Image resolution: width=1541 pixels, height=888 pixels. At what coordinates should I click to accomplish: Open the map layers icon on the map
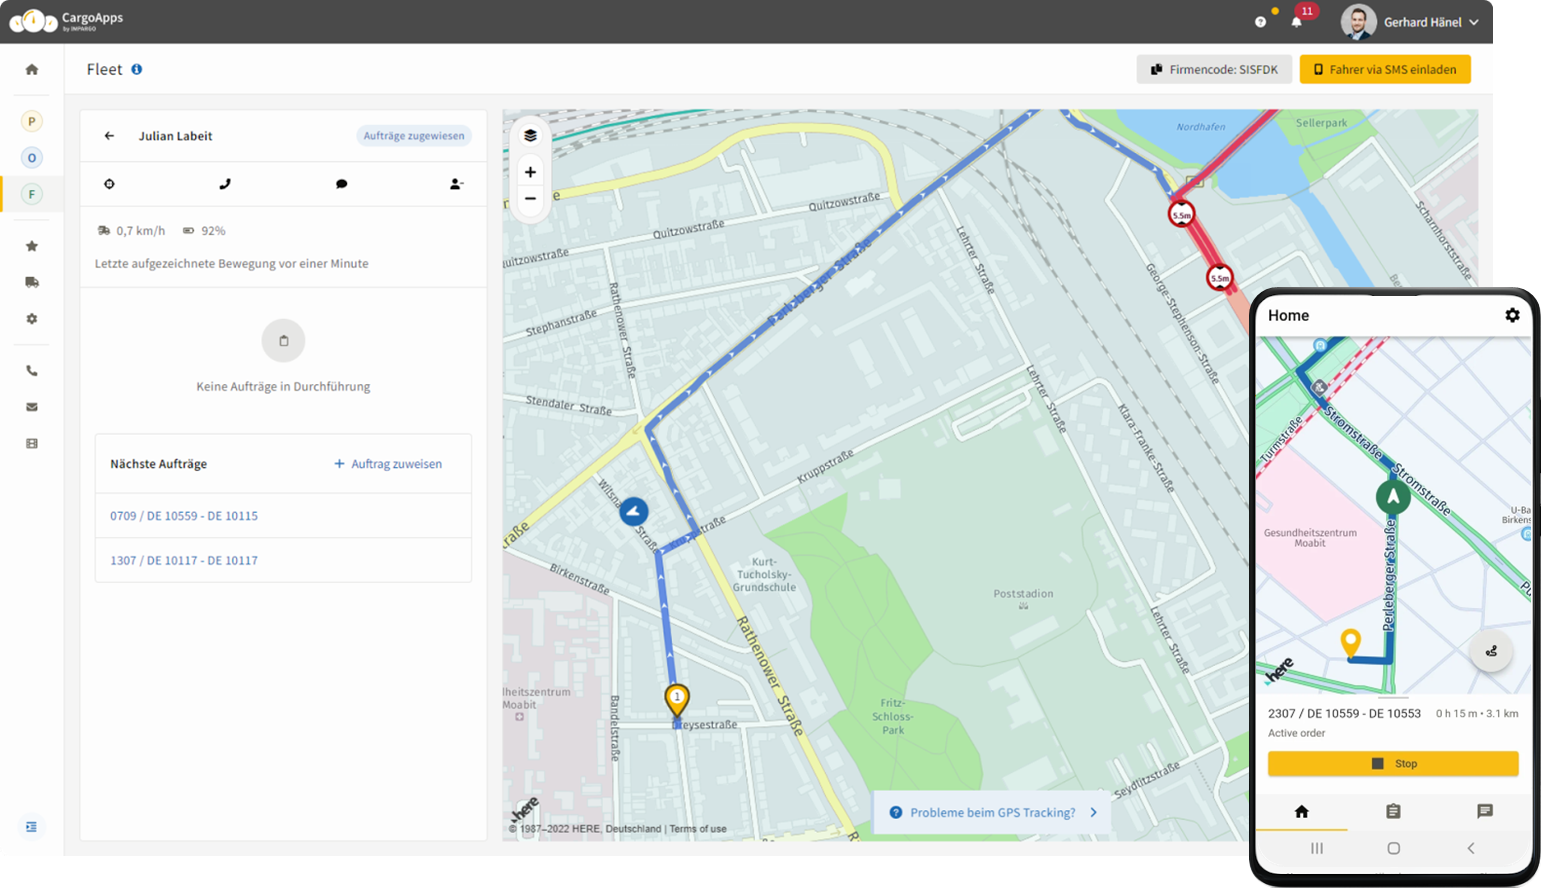[x=530, y=134]
